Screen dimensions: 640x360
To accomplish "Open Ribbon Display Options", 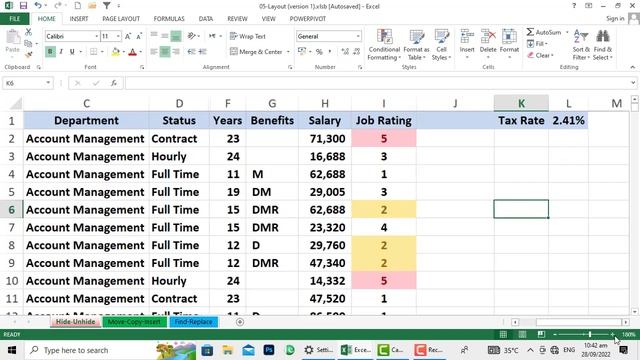I will point(589,6).
